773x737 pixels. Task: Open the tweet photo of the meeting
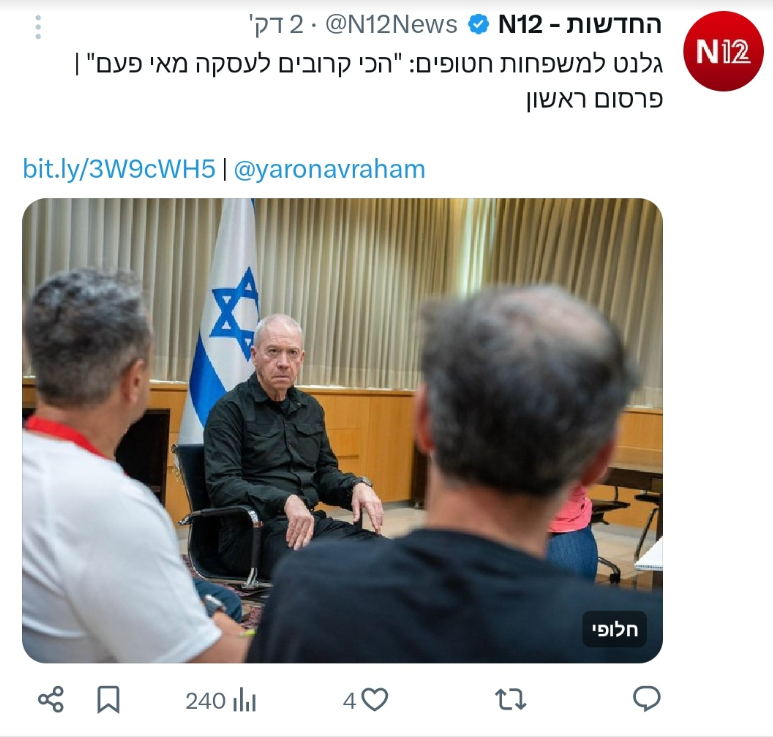[343, 430]
